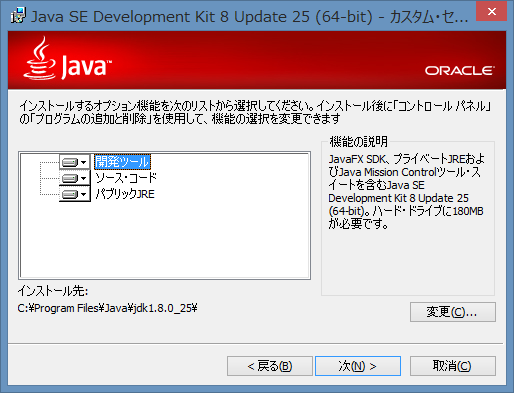Click the installer icon in the title bar
Screen dimensions: 514x393
(18, 16)
